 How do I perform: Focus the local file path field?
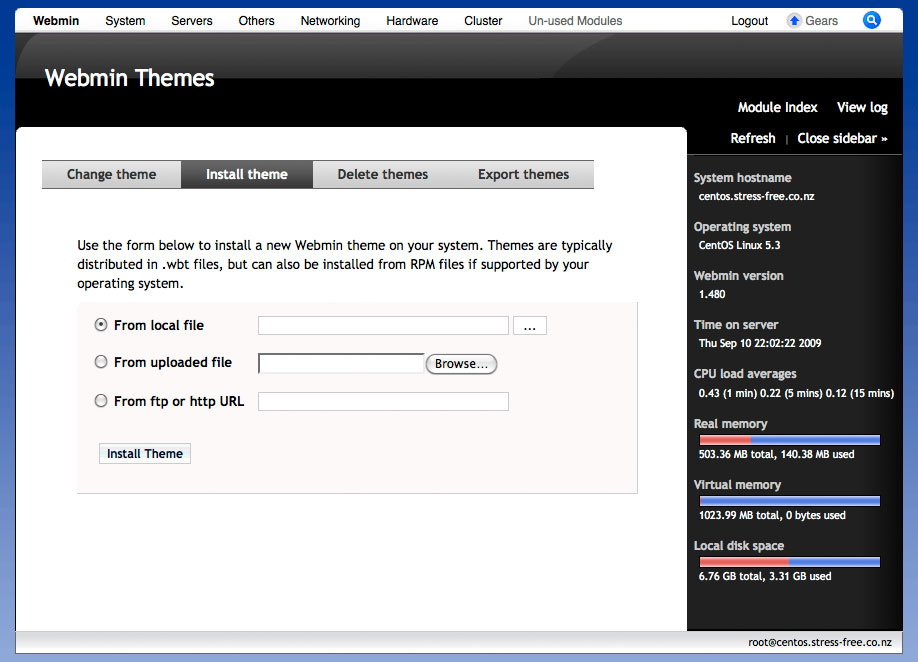point(383,325)
